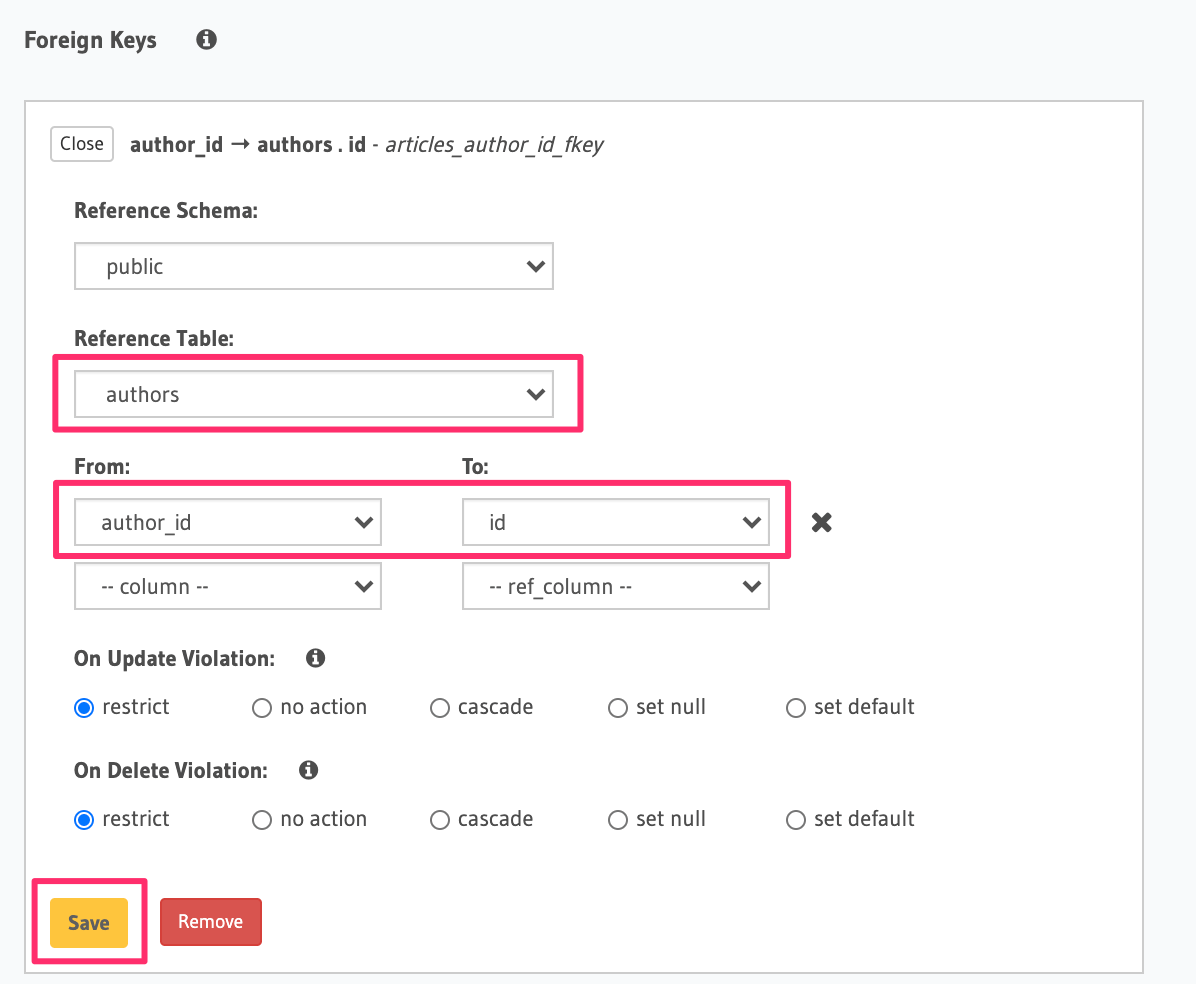The height and width of the screenshot is (984, 1196).
Task: Remove the author_id to id mapping with the X
Action: [x=821, y=521]
